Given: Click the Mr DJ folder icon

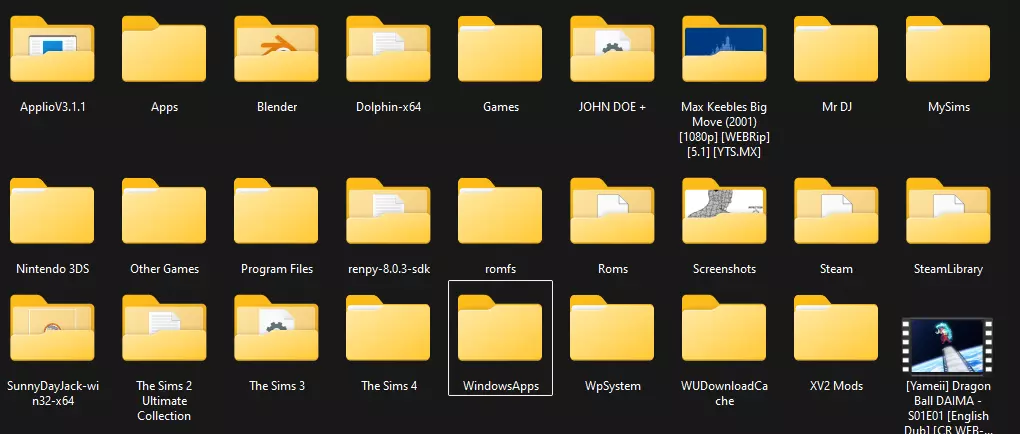Looking at the screenshot, I should pyautogui.click(x=836, y=49).
